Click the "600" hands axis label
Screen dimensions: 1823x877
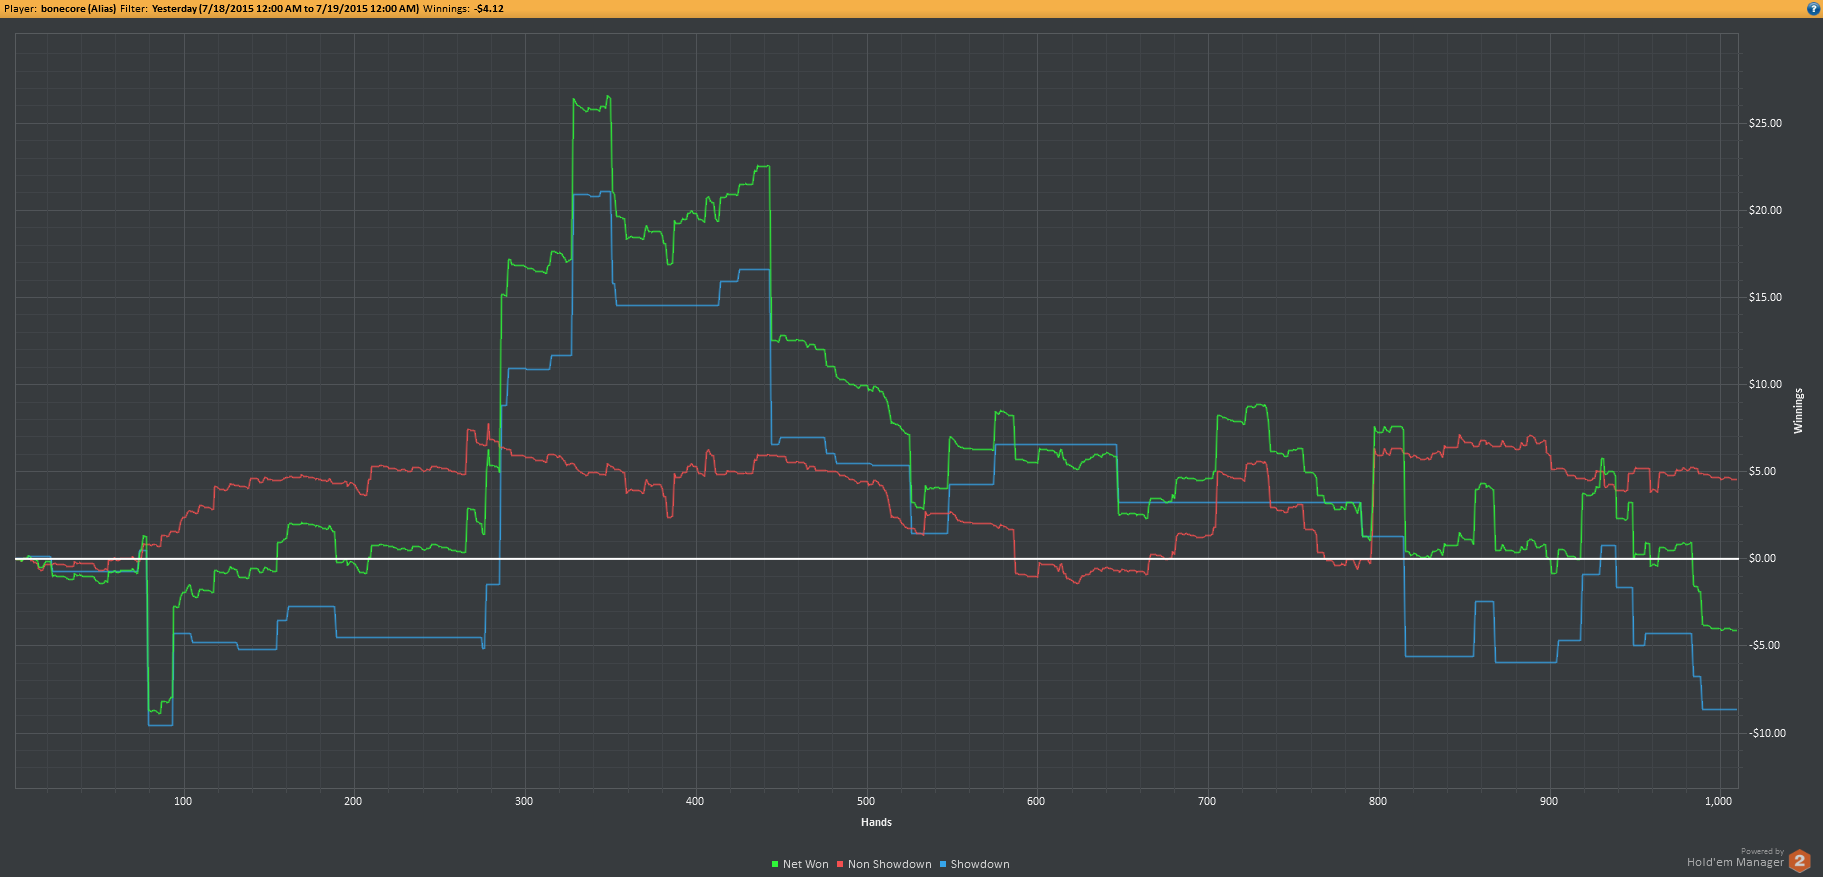[1036, 801]
